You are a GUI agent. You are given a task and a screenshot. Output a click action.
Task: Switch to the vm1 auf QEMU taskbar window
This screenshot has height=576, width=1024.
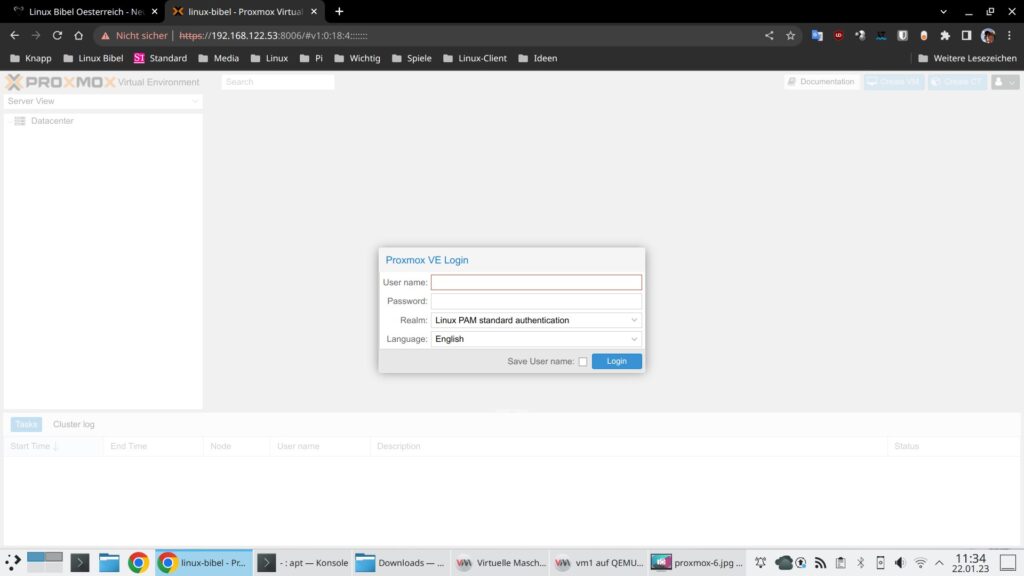click(599, 562)
